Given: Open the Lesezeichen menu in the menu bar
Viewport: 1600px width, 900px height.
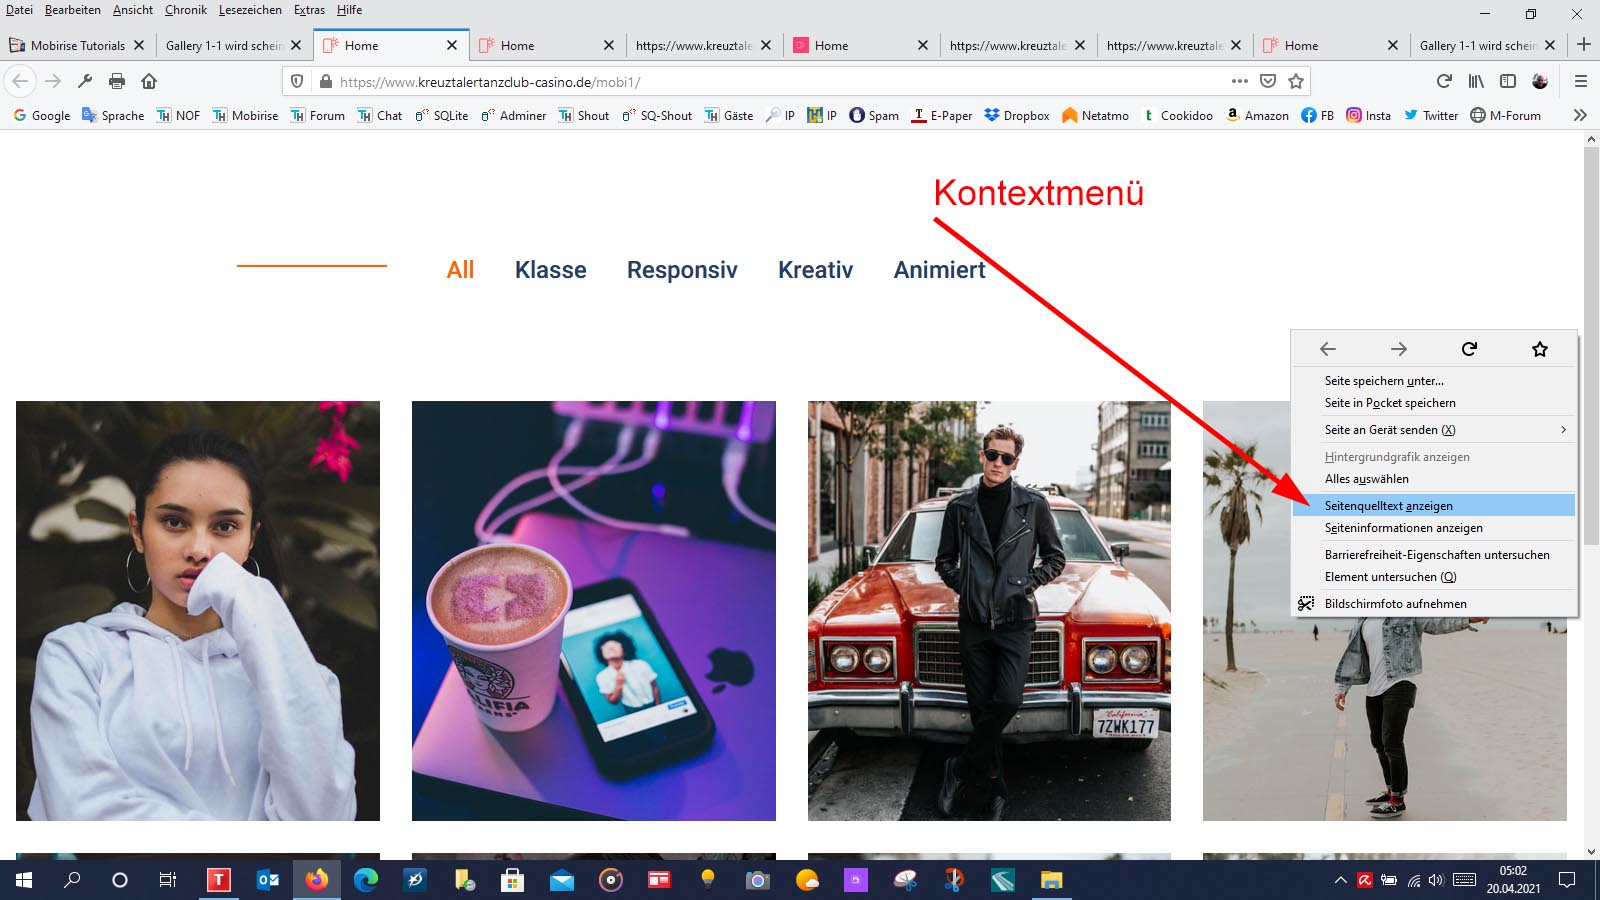Looking at the screenshot, I should click(x=250, y=10).
